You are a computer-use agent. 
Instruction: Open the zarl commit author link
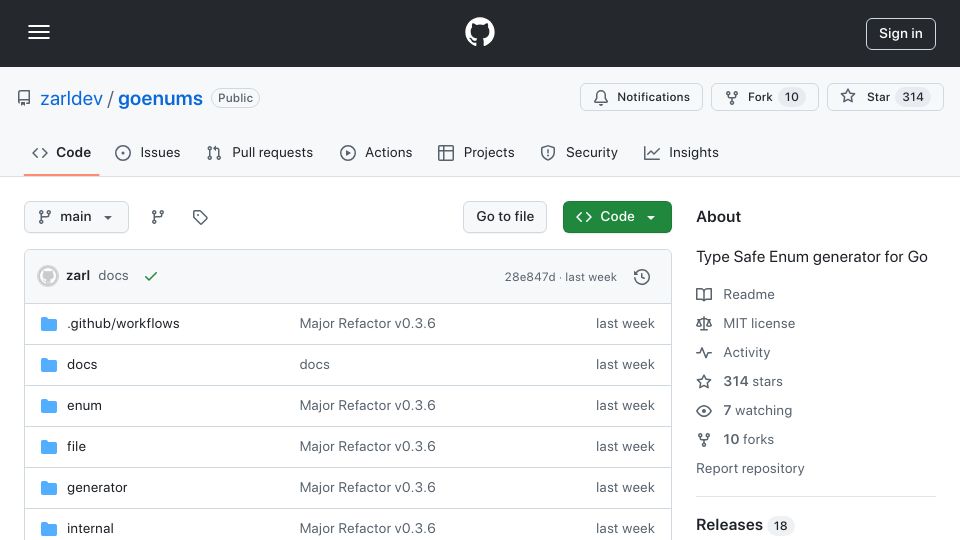tap(78, 276)
